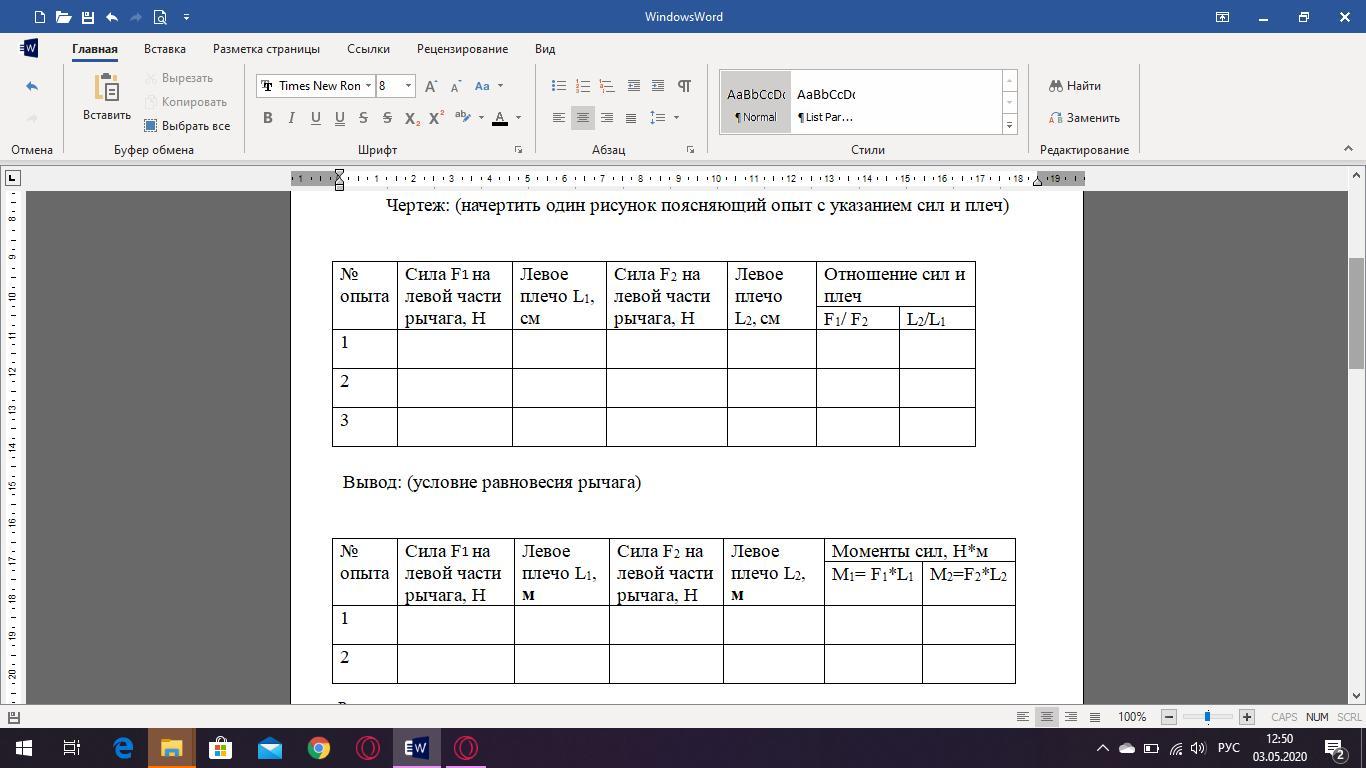Open Google Chrome from the taskbar
This screenshot has height=768, width=1366.
coord(319,748)
